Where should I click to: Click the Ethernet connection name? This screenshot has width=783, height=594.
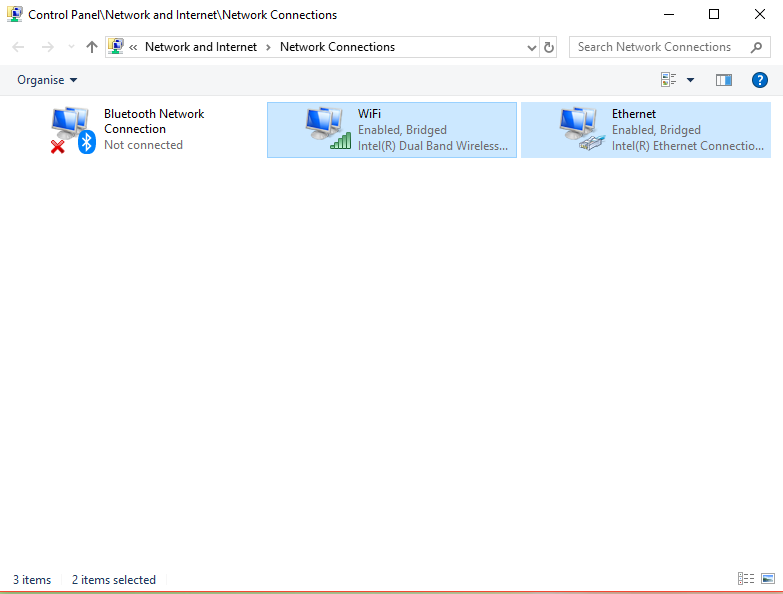[634, 114]
